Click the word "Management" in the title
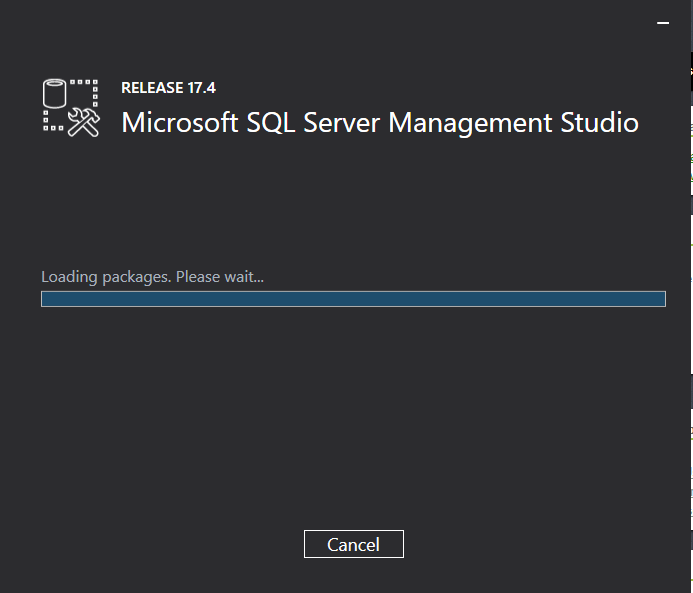 [470, 123]
